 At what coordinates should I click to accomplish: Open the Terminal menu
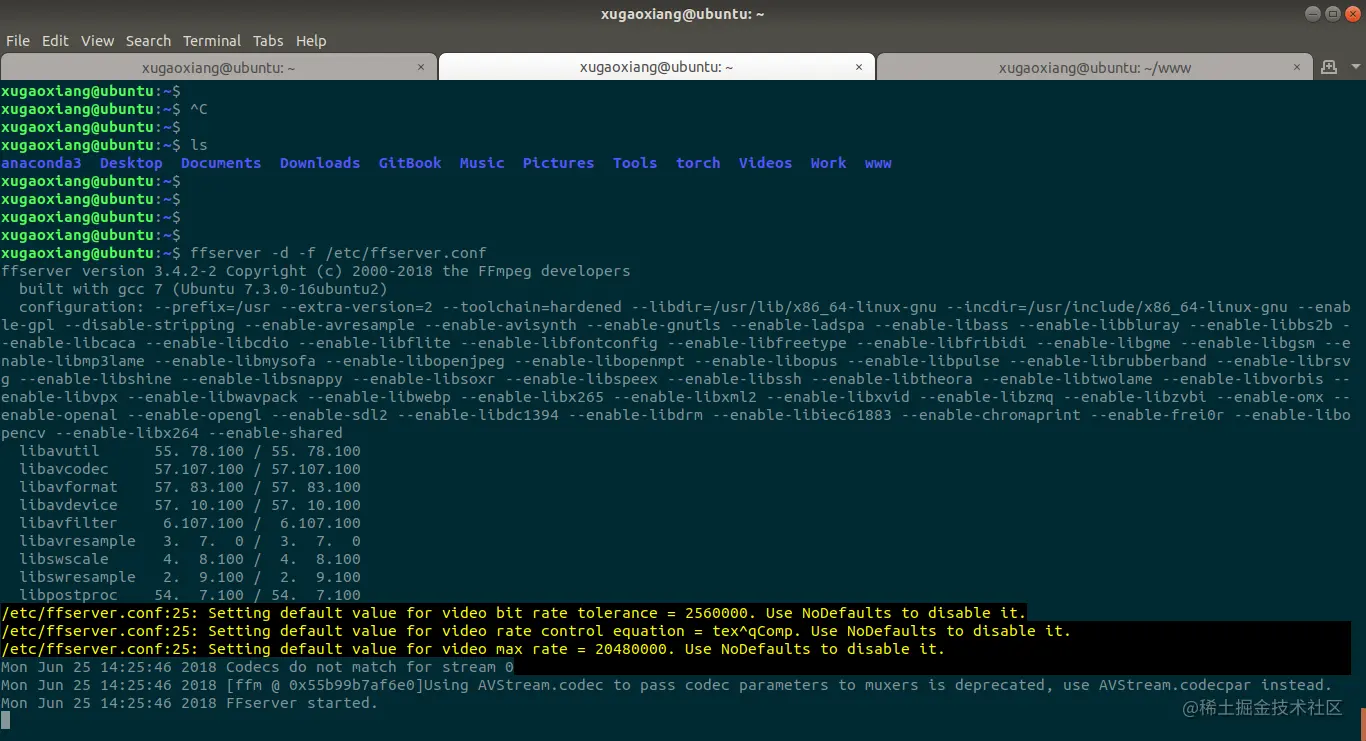pos(211,41)
